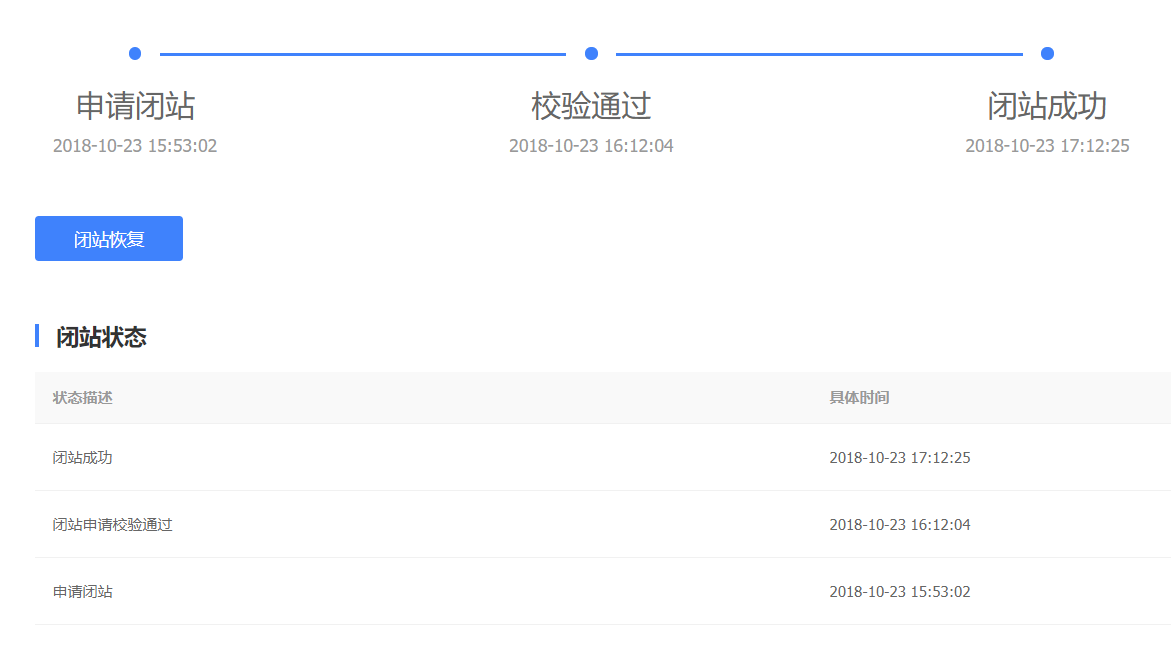Click table time 2018-10-23 16:12:04
The height and width of the screenshot is (648, 1171).
(x=900, y=525)
